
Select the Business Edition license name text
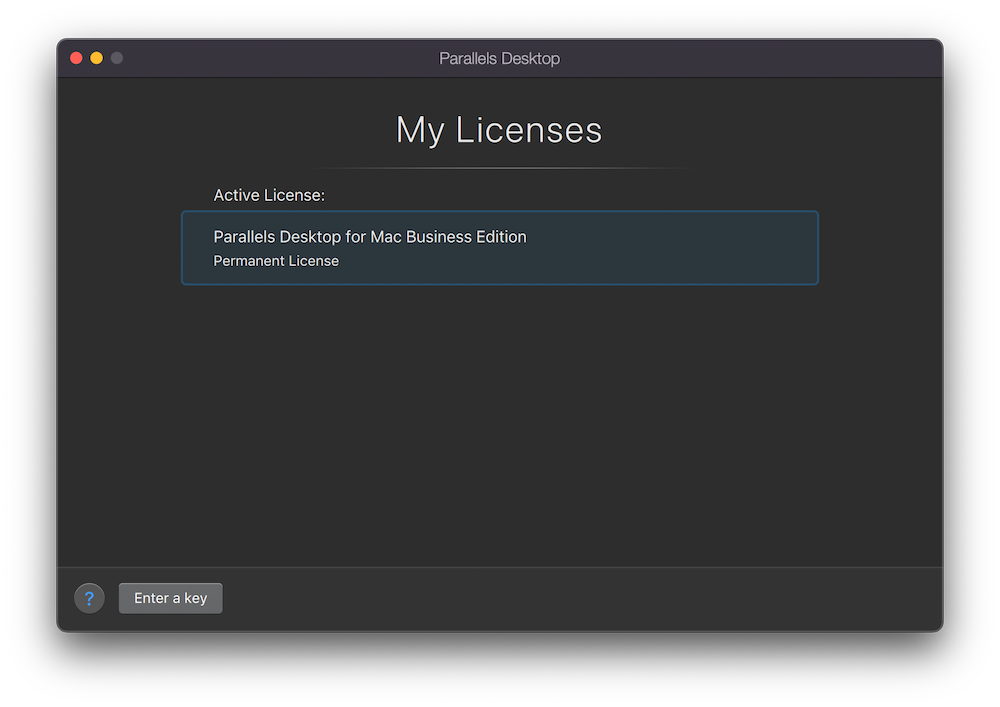pos(369,237)
